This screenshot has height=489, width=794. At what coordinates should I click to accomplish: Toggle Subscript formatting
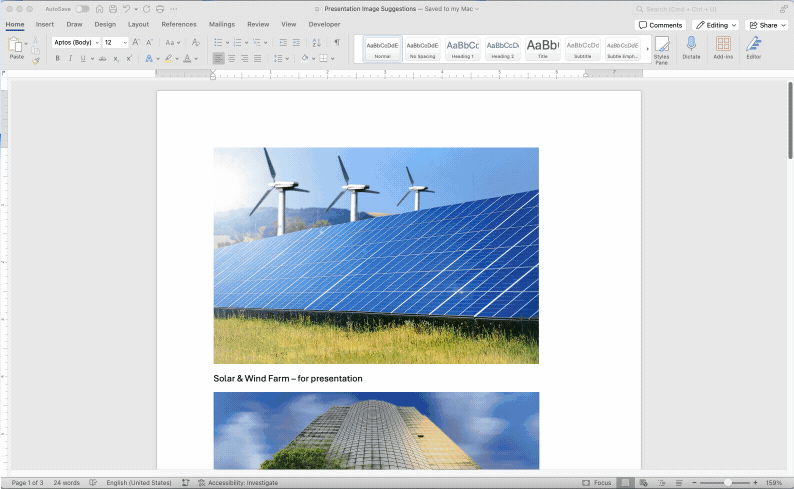click(x=116, y=59)
